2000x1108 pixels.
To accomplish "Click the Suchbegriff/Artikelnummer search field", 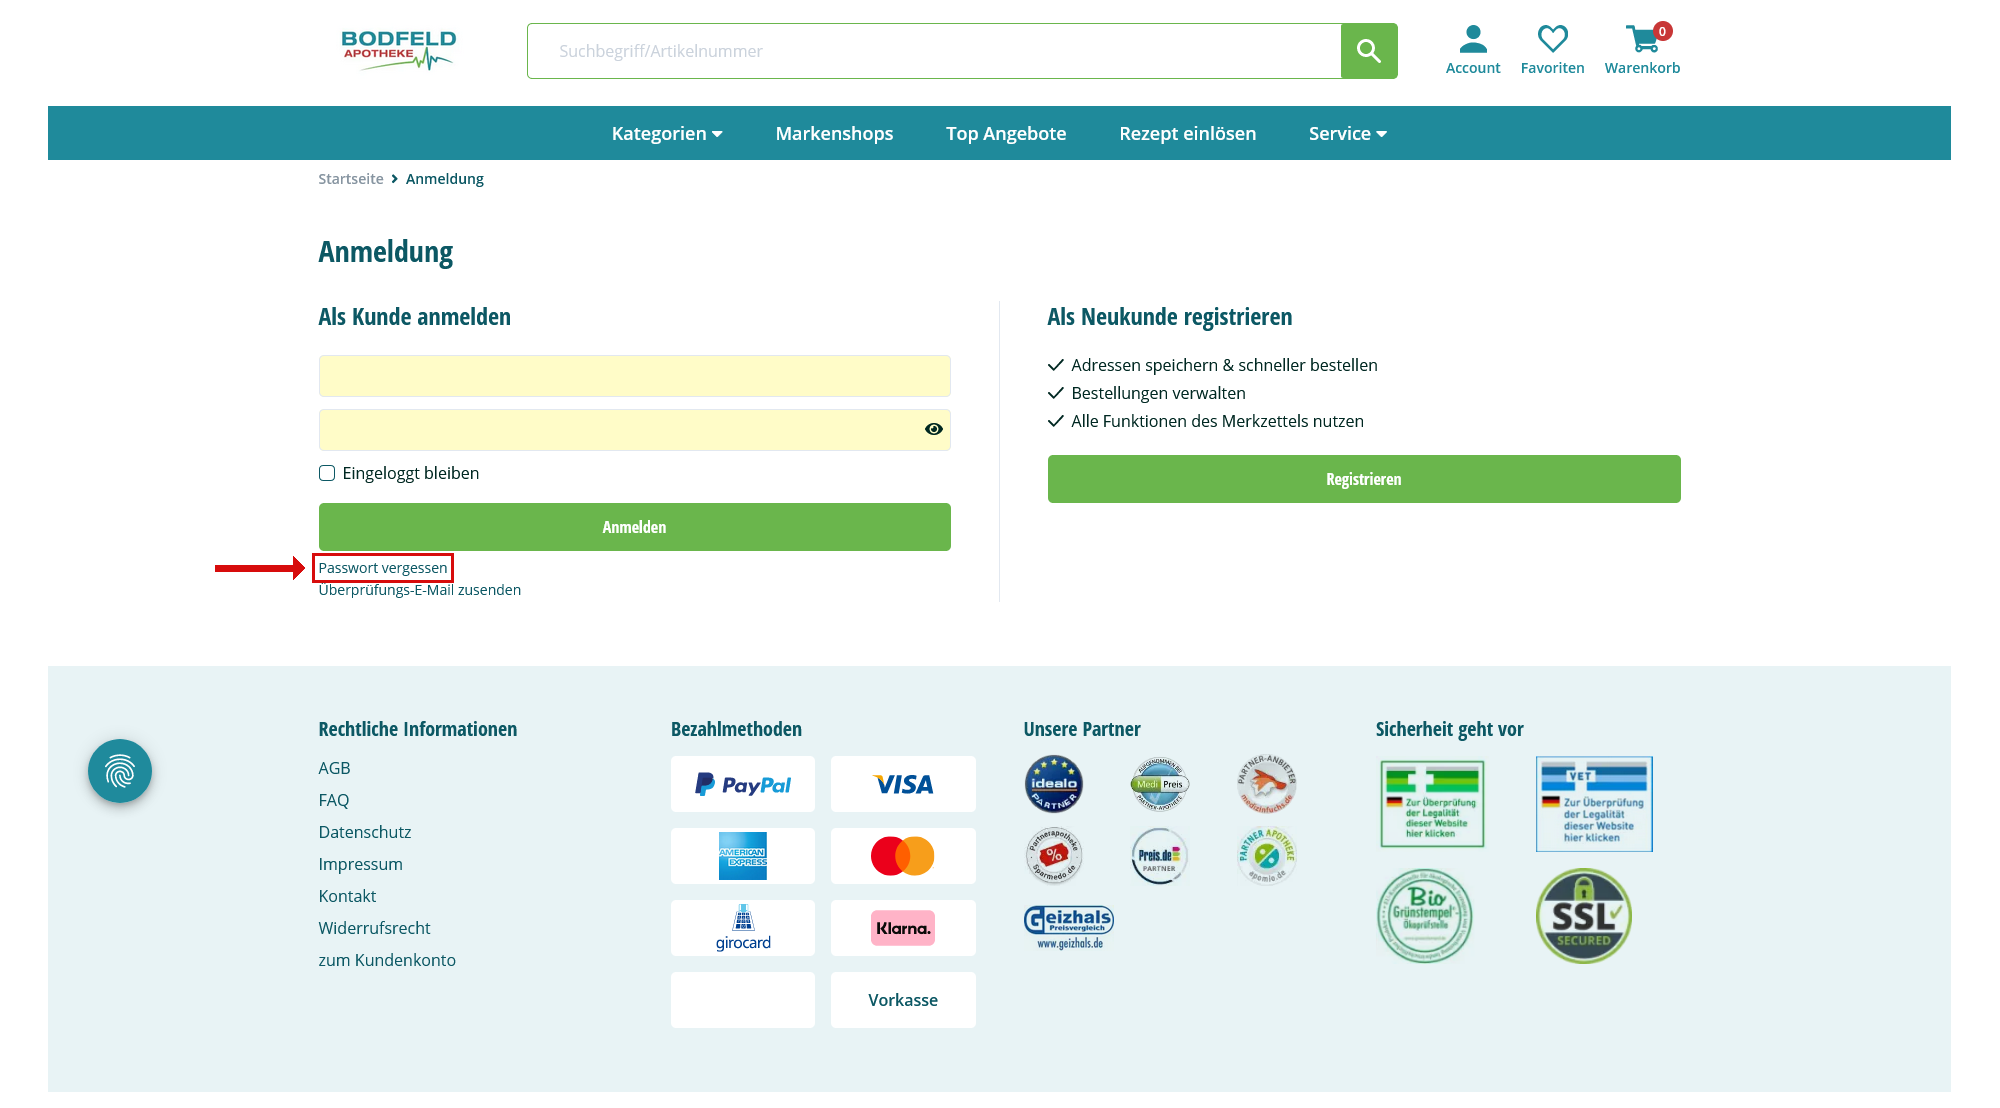I will point(933,51).
